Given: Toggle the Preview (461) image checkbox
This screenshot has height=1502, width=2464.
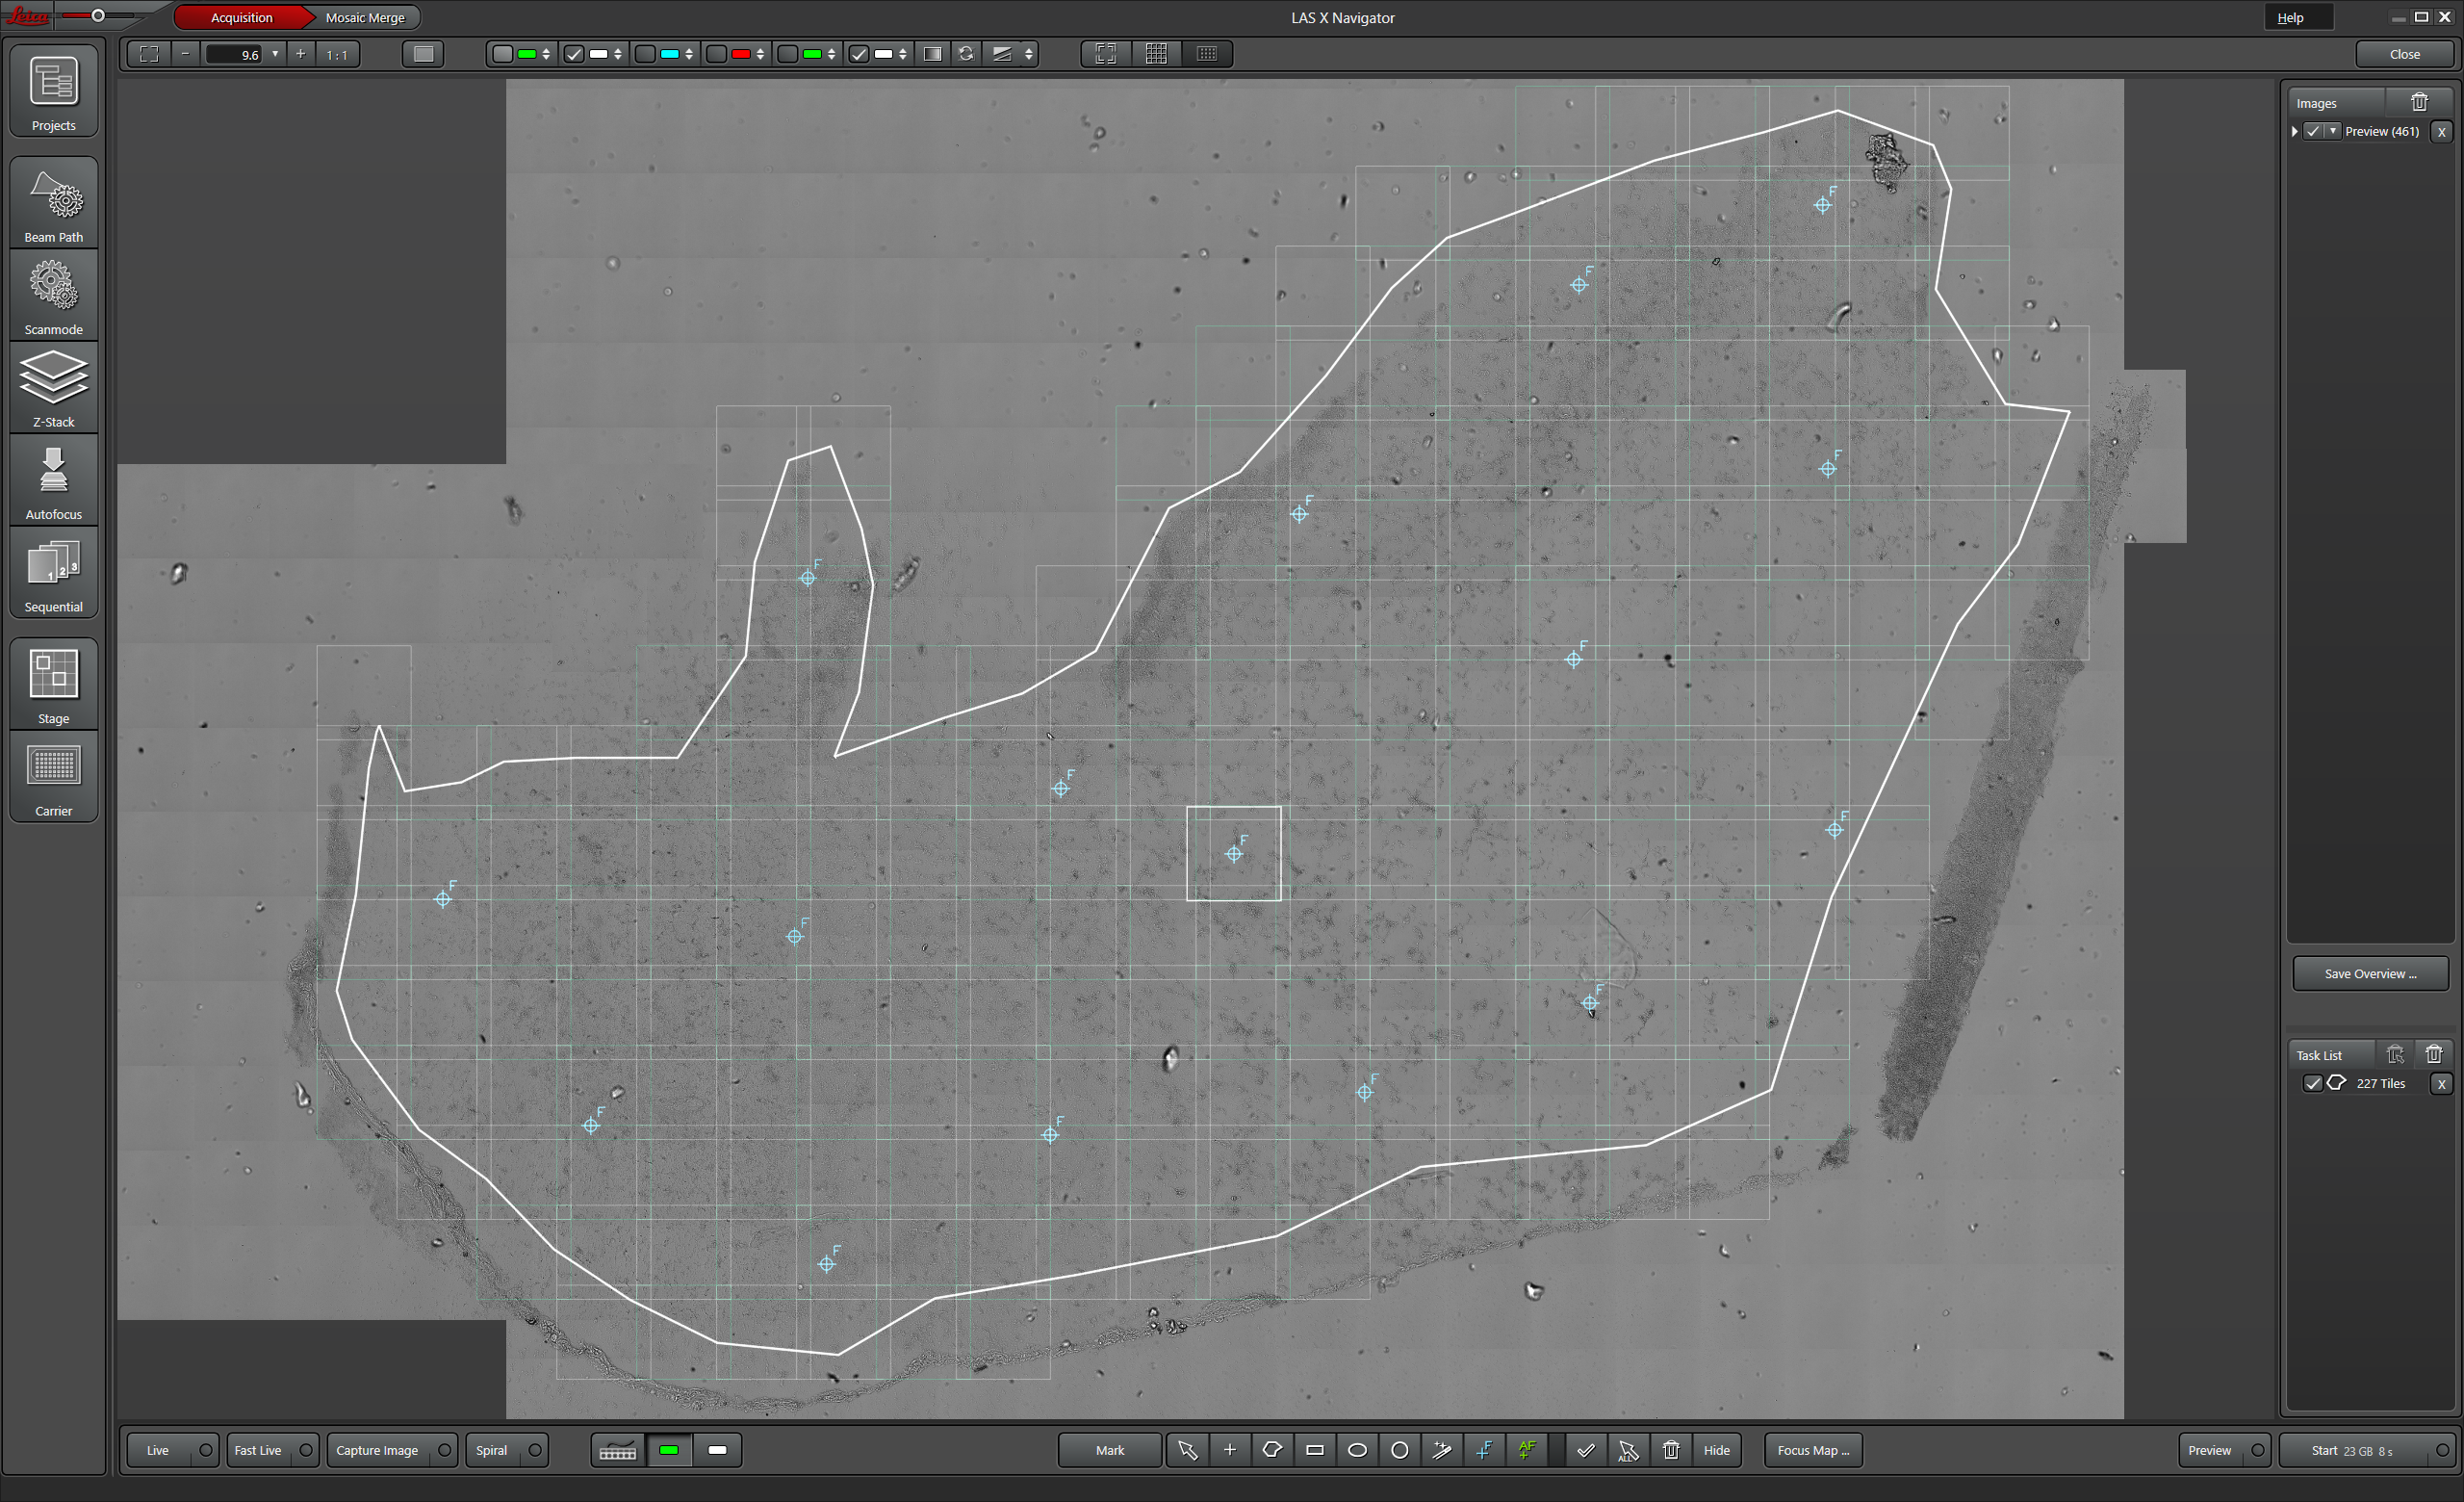Looking at the screenshot, I should [x=2313, y=131].
